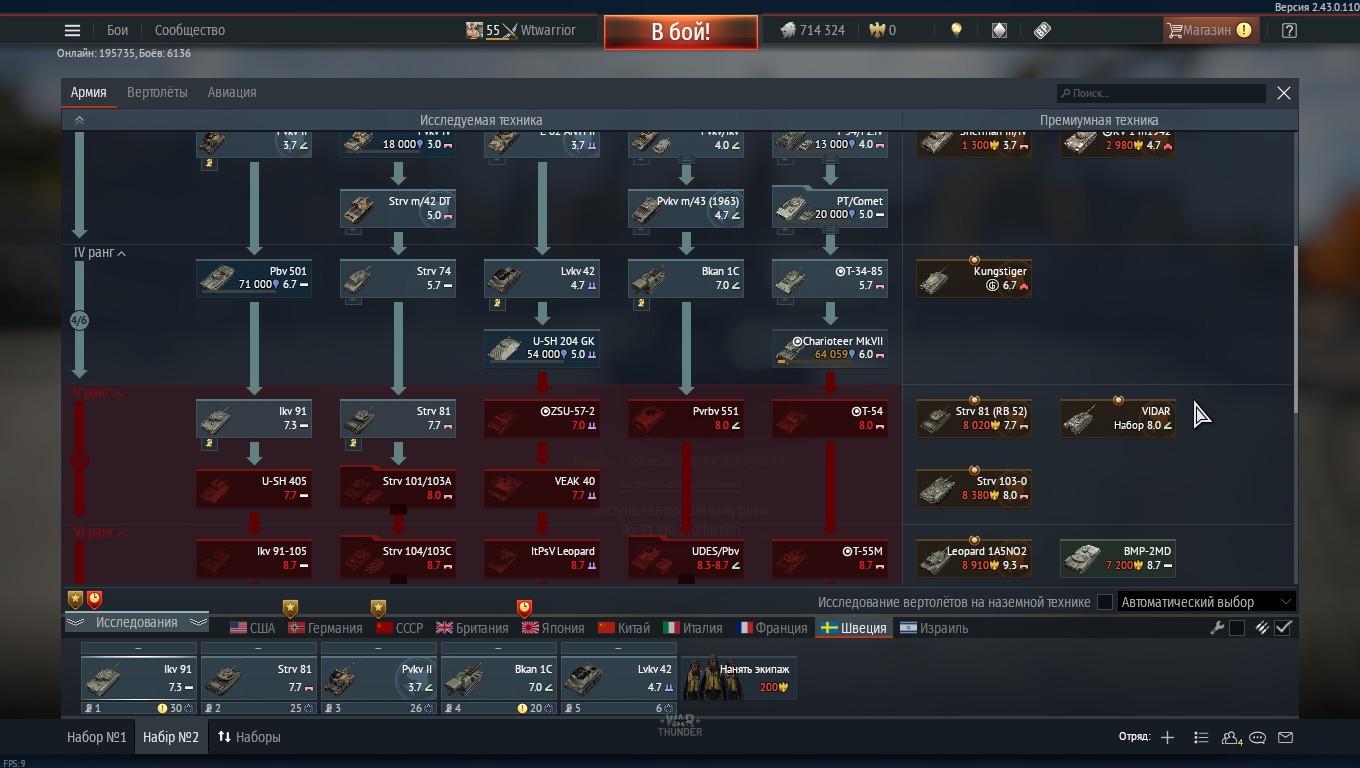This screenshot has height=768, width=1360.
Task: Select the BMP-2MD premium vehicle
Action: (x=1118, y=558)
